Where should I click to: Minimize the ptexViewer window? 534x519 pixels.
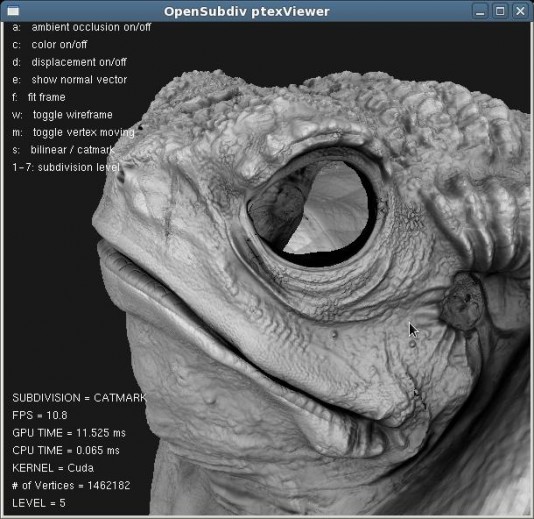[480, 11]
